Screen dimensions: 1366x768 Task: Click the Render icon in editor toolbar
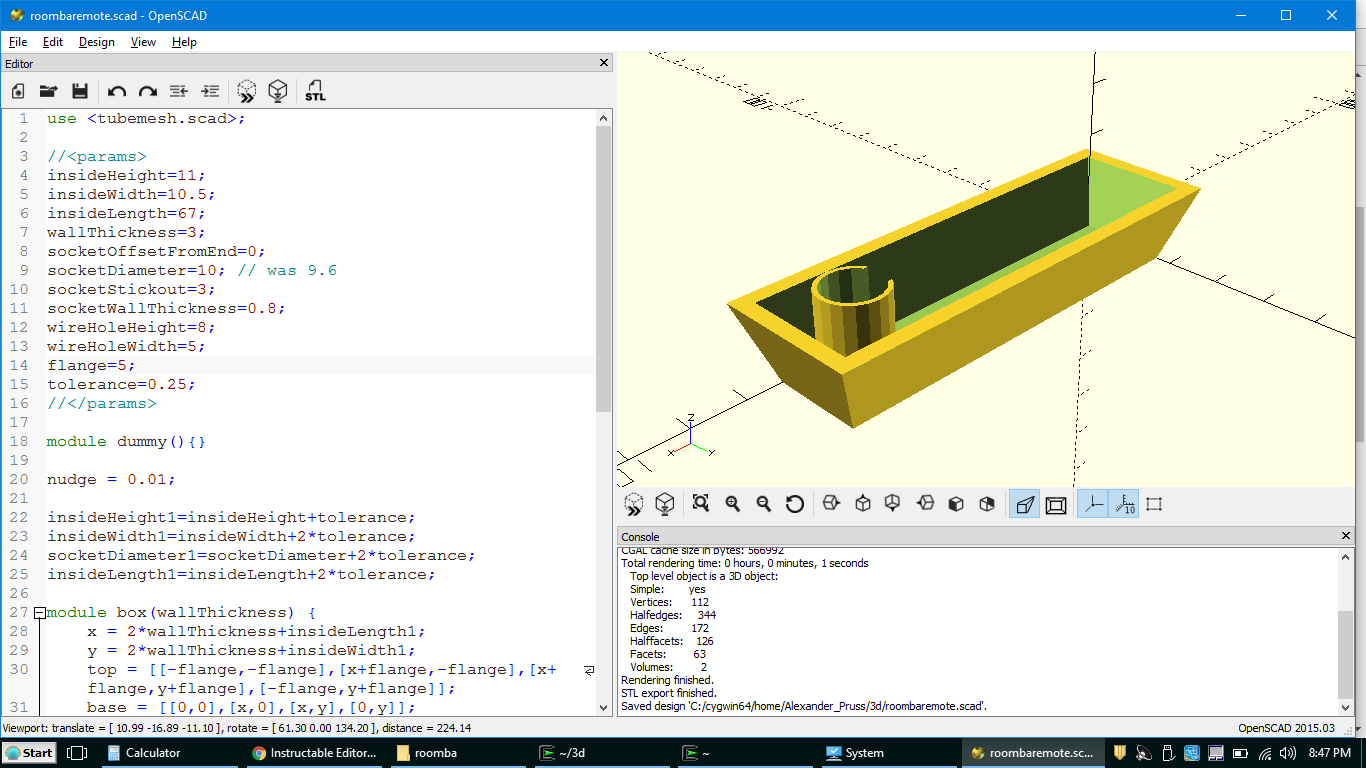point(278,91)
